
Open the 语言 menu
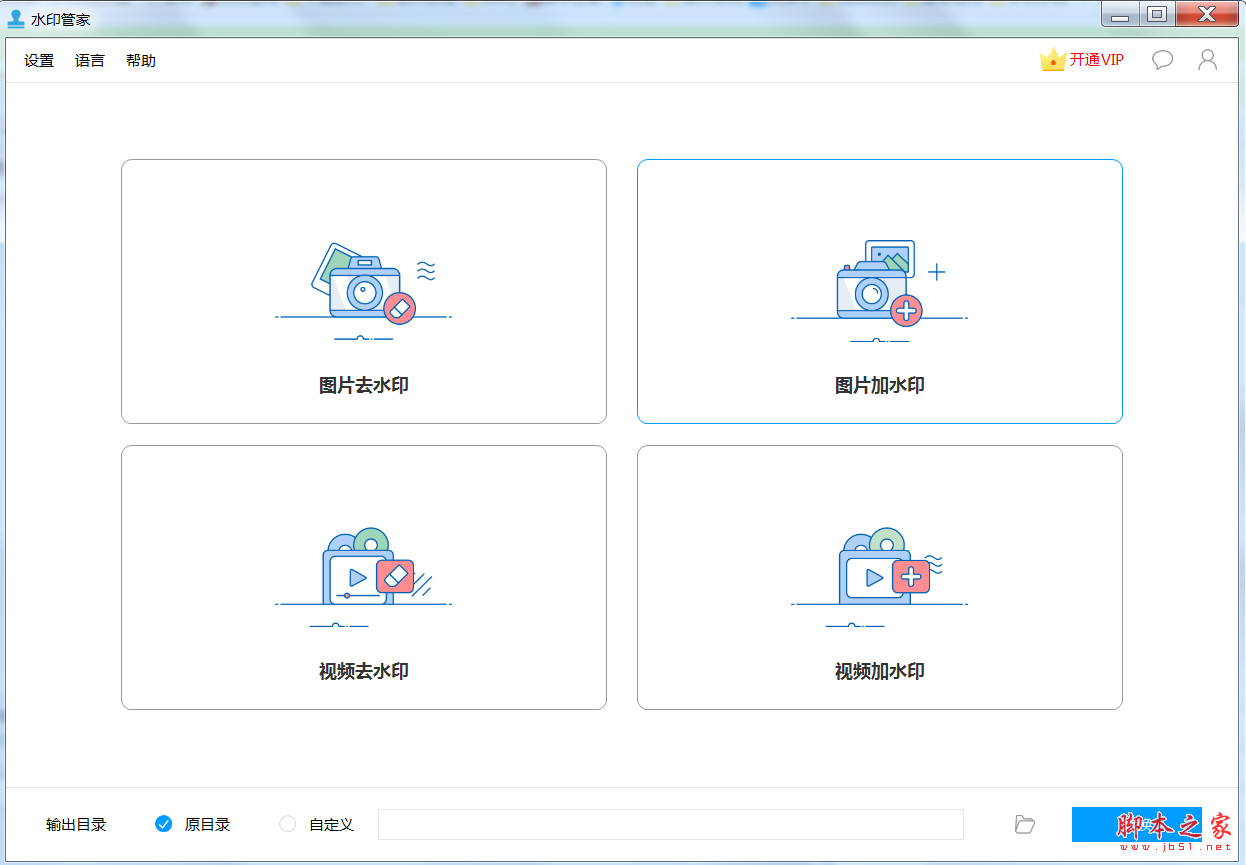[x=89, y=60]
